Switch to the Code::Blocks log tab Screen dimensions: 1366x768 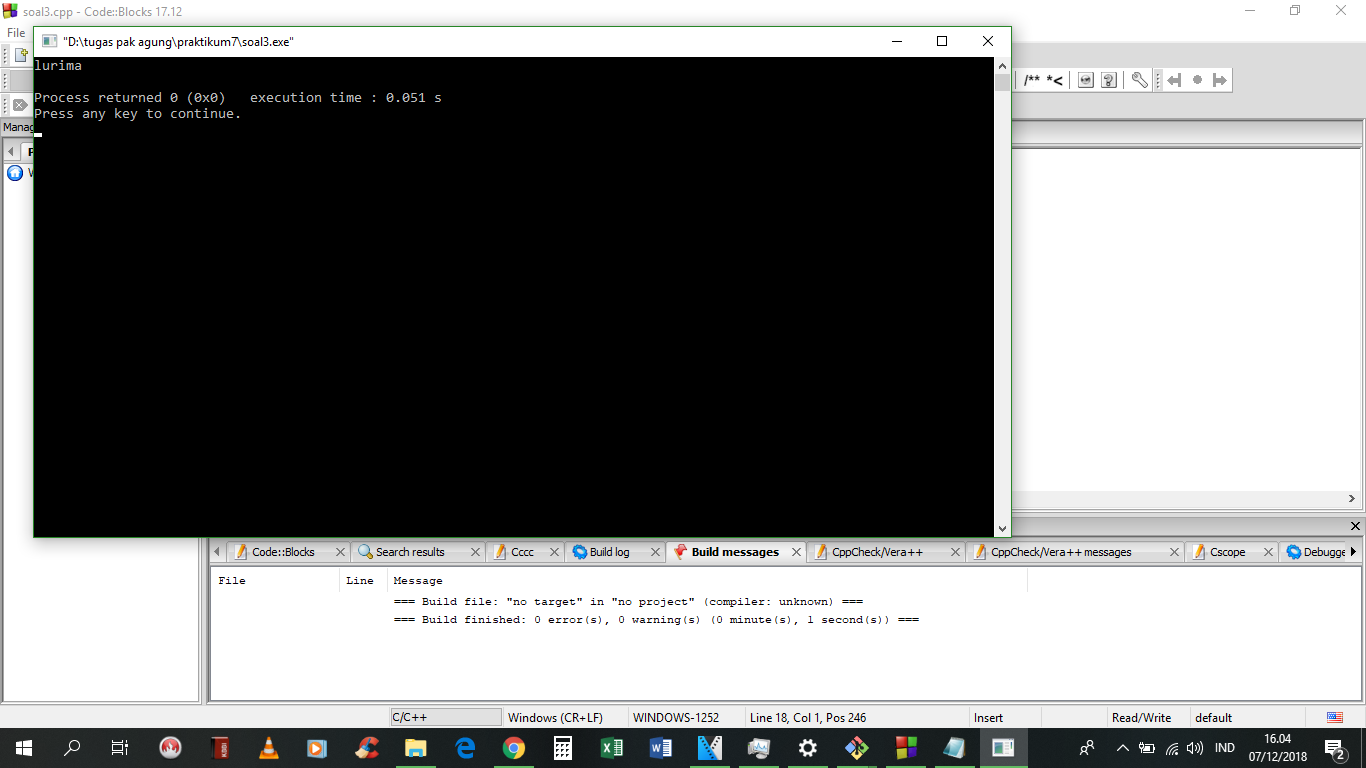(282, 552)
